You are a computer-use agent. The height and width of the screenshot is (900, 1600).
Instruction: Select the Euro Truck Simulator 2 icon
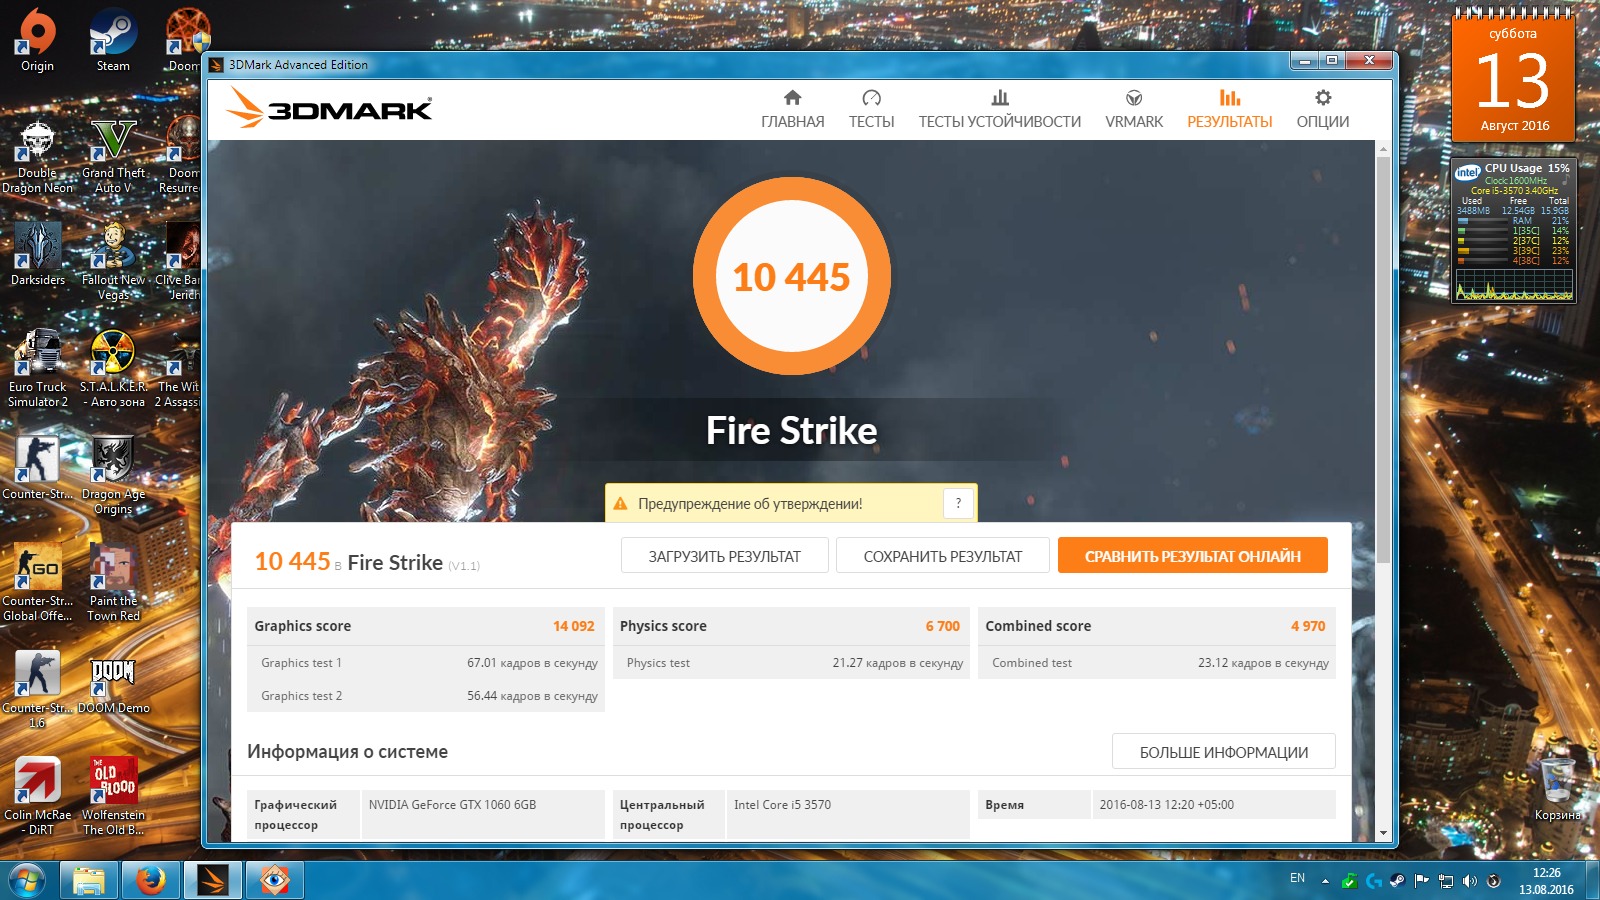point(37,369)
